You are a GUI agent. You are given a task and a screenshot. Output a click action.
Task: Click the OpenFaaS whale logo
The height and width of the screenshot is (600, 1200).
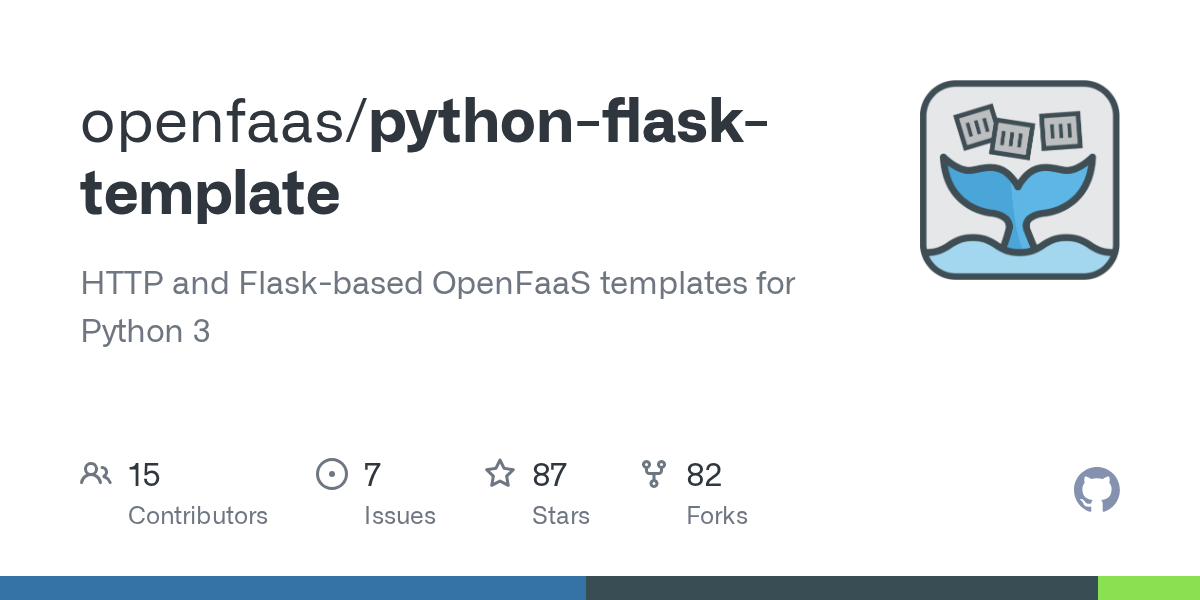point(1019,180)
